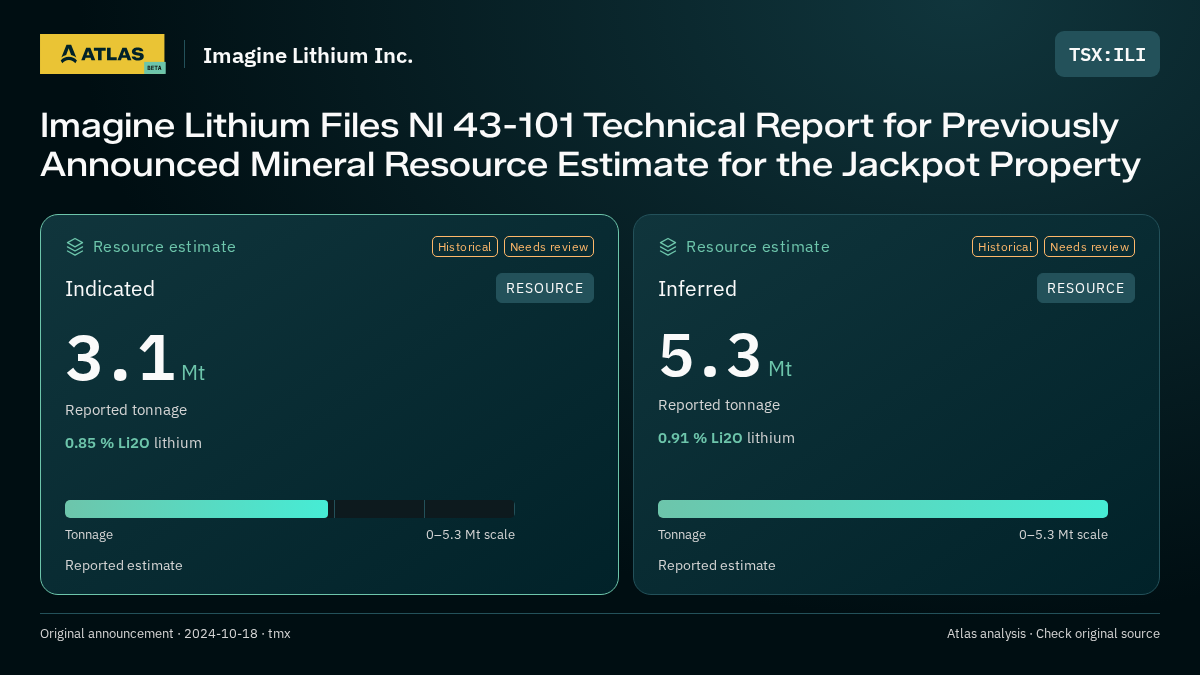Click the 0.85 % Li2O lithium grade
Viewport: 1200px width, 675px height.
133,443
